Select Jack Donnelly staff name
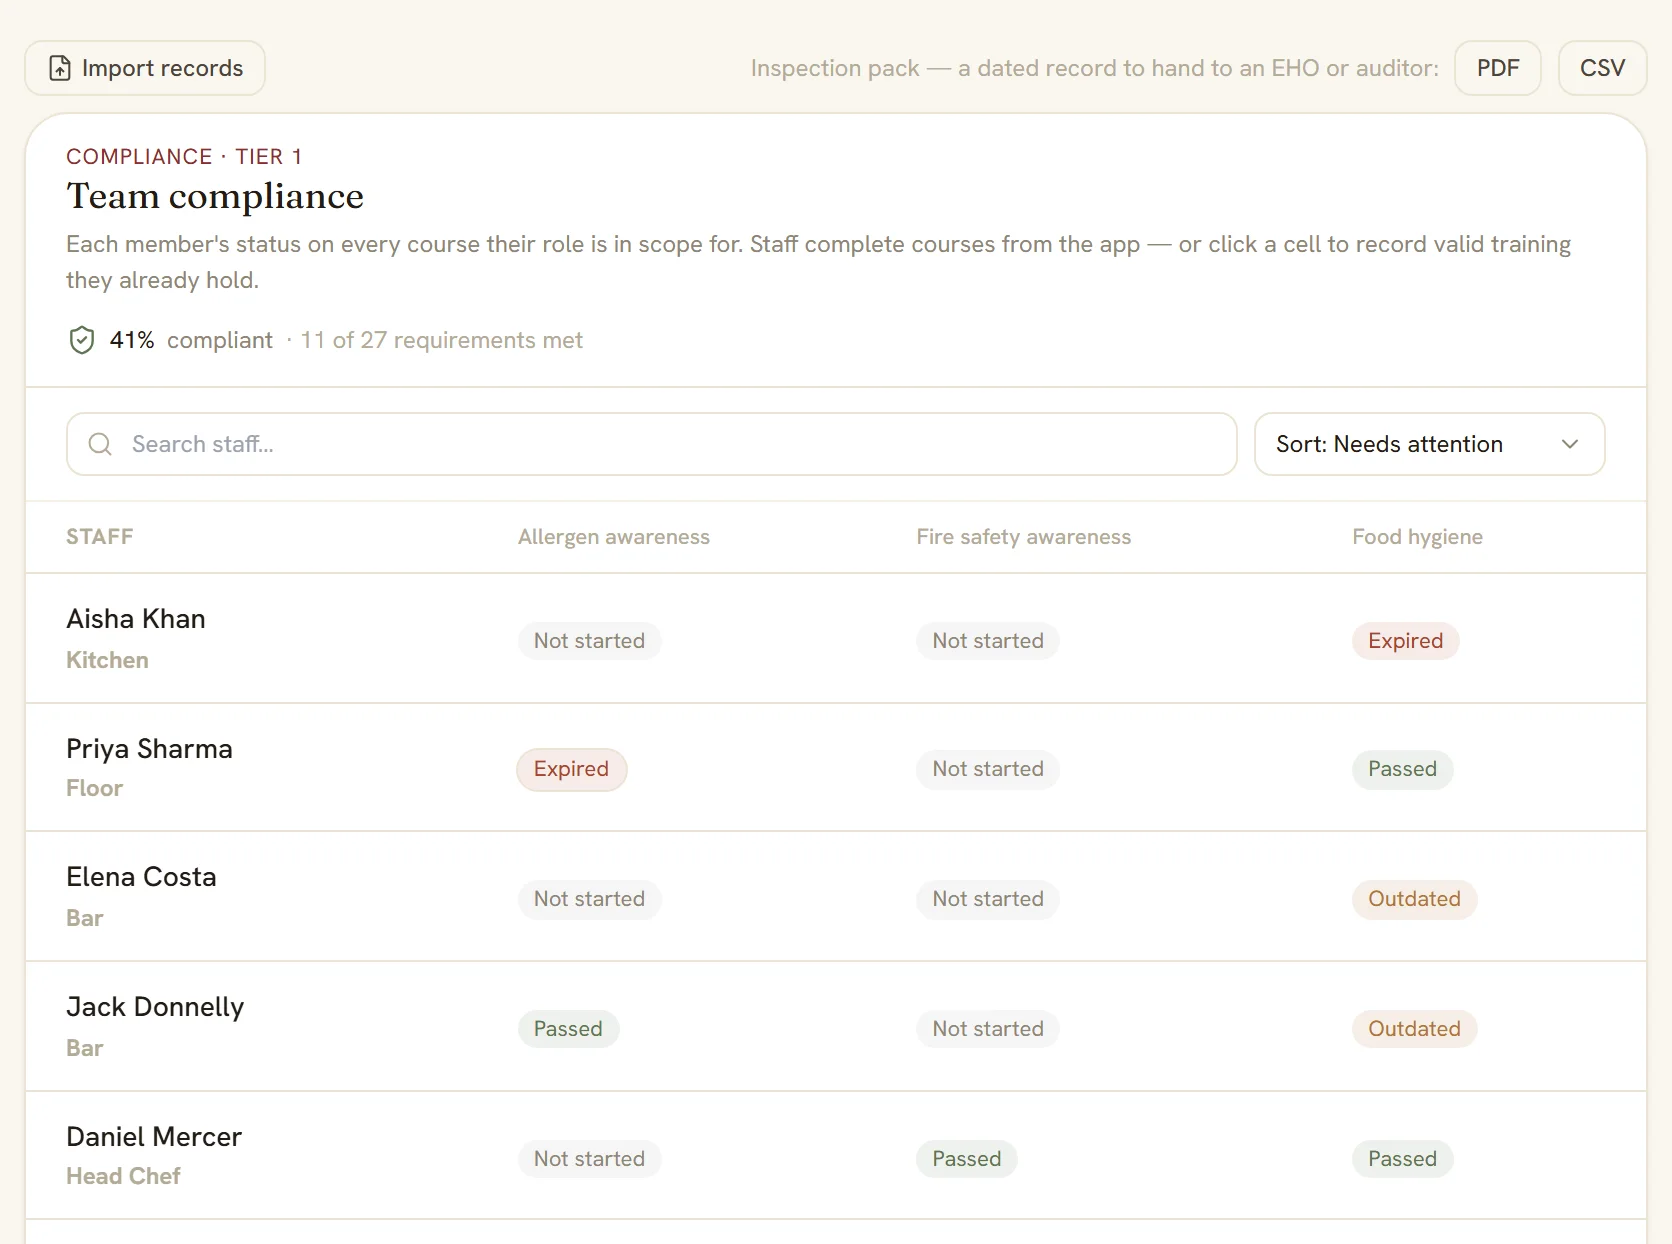 pos(155,1007)
